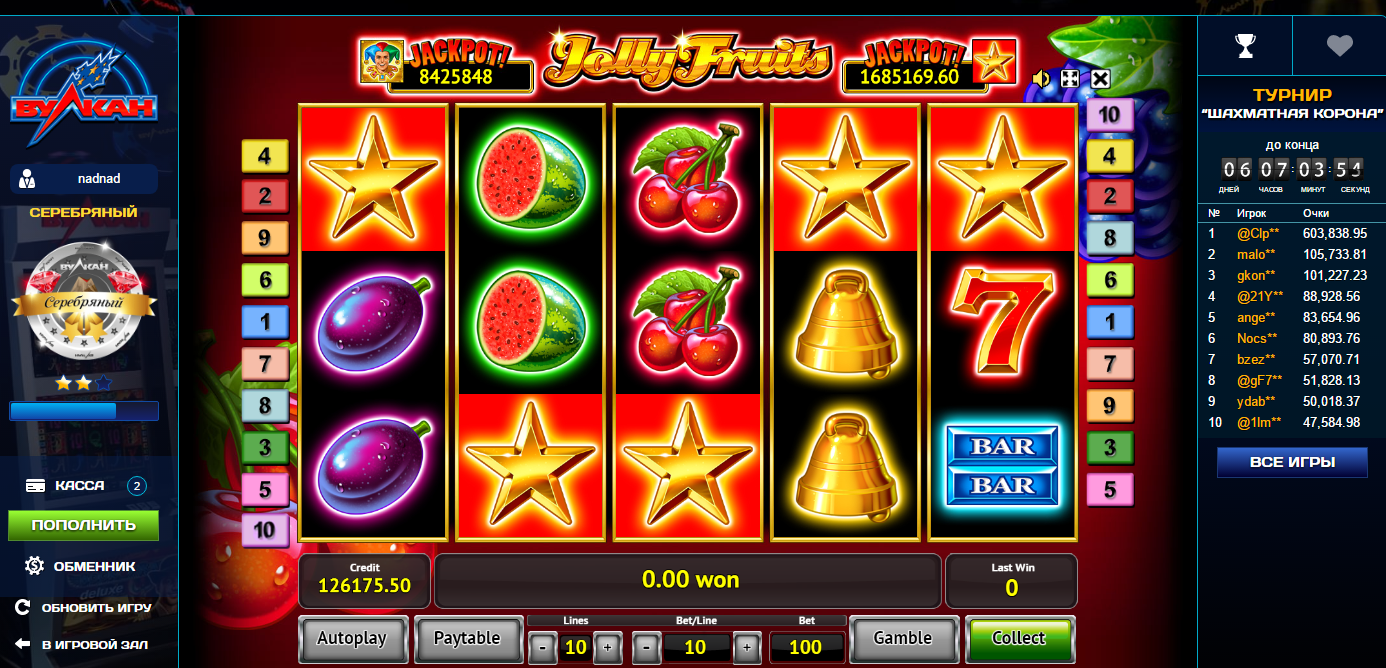Click the blue level progress bar
This screenshot has width=1386, height=668.
(x=84, y=411)
